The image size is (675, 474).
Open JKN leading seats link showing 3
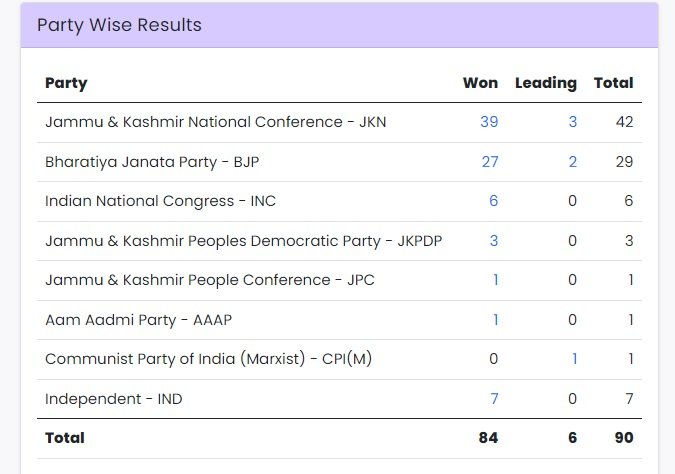573,122
